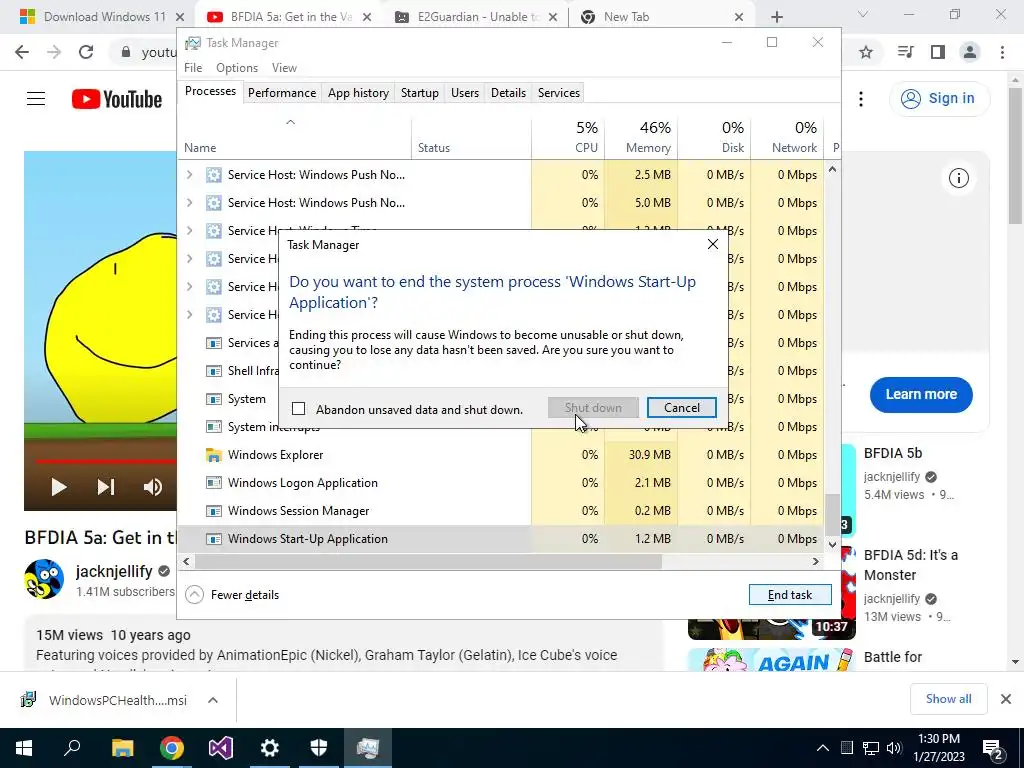Image resolution: width=1024 pixels, height=768 pixels.
Task: Open the jacknjellify channel avatar
Action: pos(44,579)
